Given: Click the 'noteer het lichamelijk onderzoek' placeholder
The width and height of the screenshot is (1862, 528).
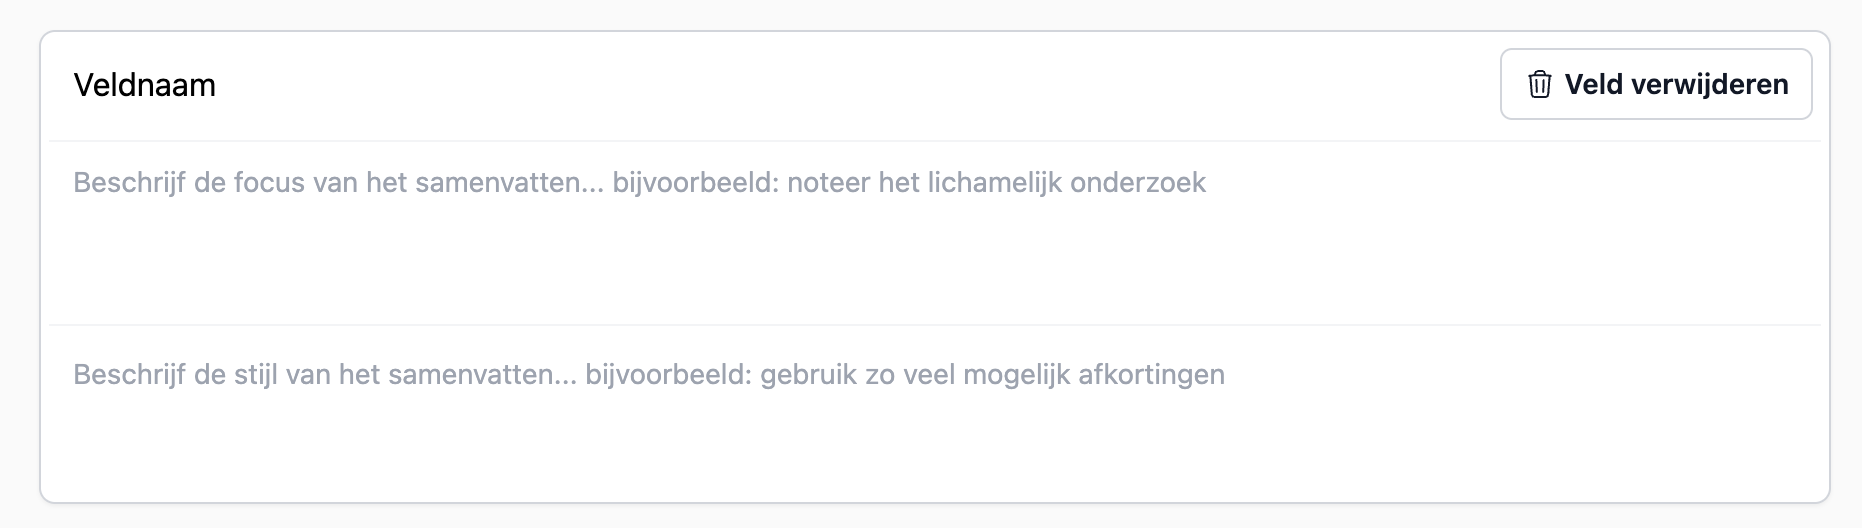Looking at the screenshot, I should 997,183.
